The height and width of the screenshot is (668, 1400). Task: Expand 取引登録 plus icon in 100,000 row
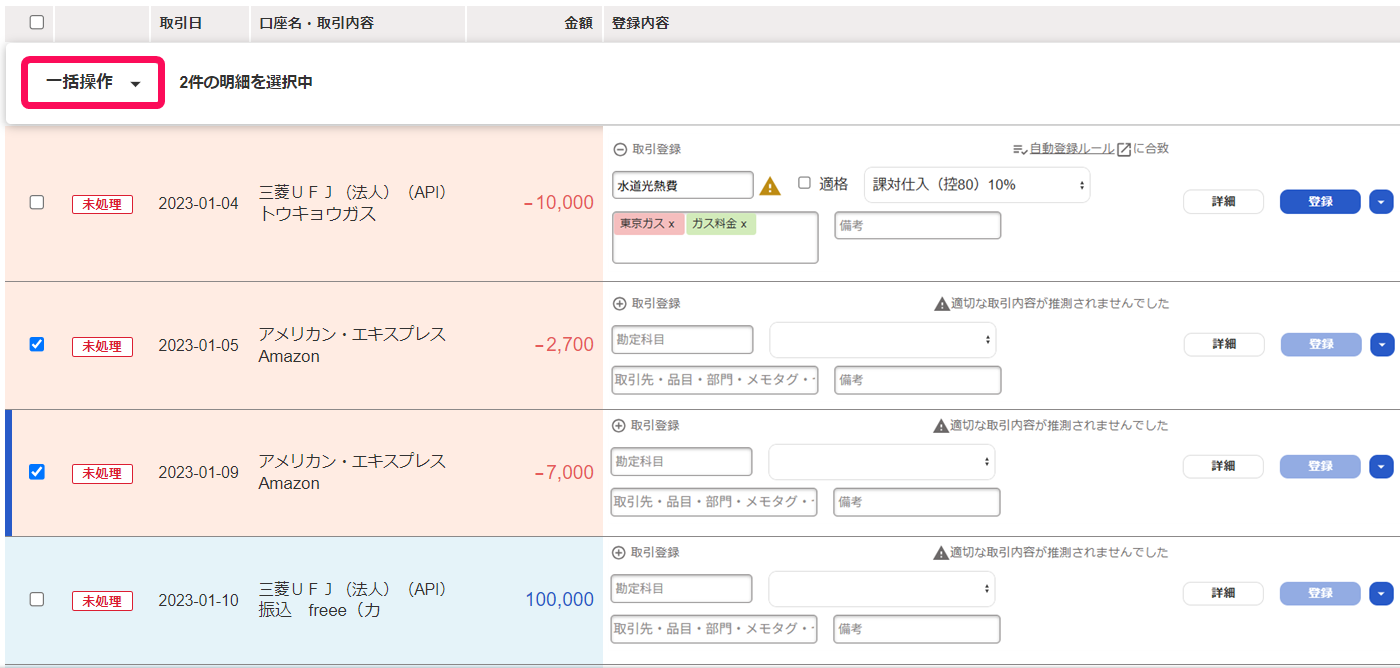619,552
